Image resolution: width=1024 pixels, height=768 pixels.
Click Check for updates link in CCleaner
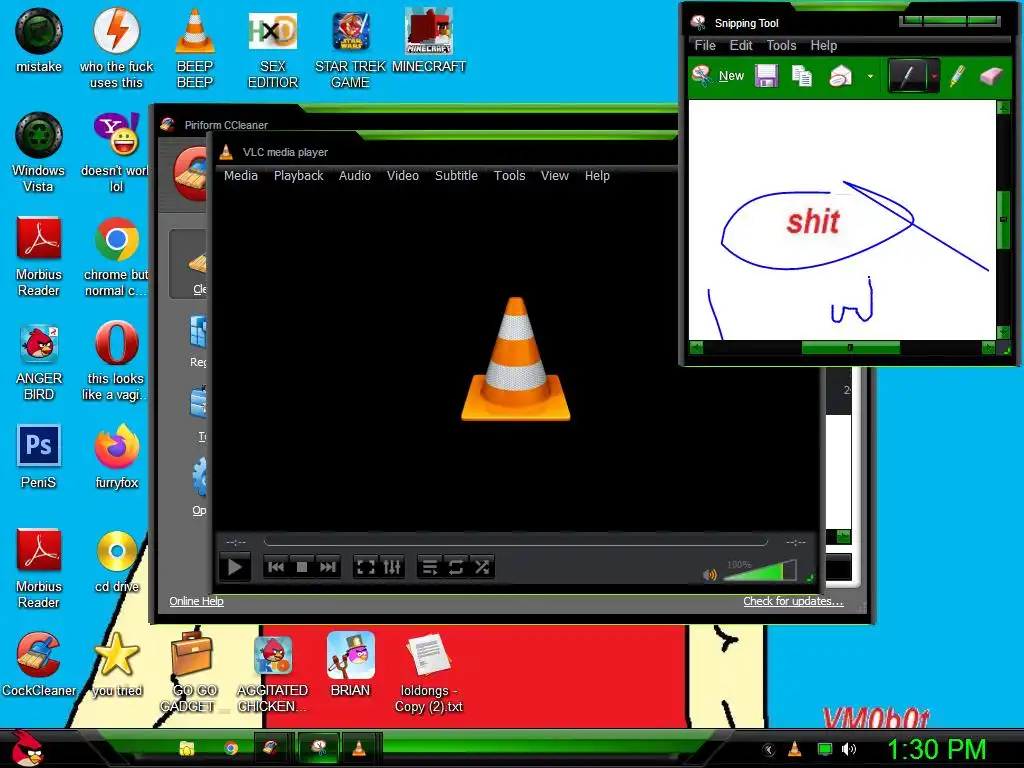pos(793,601)
